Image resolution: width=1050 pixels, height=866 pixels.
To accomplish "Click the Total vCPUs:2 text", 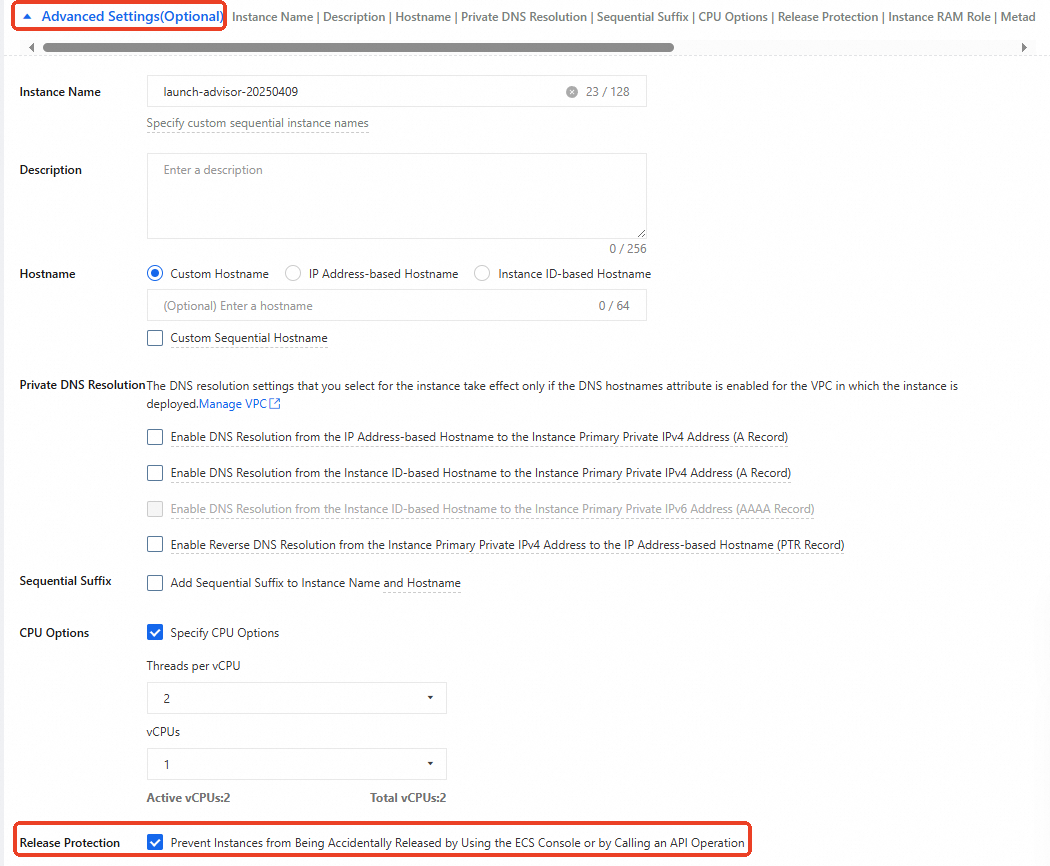I will (x=408, y=798).
